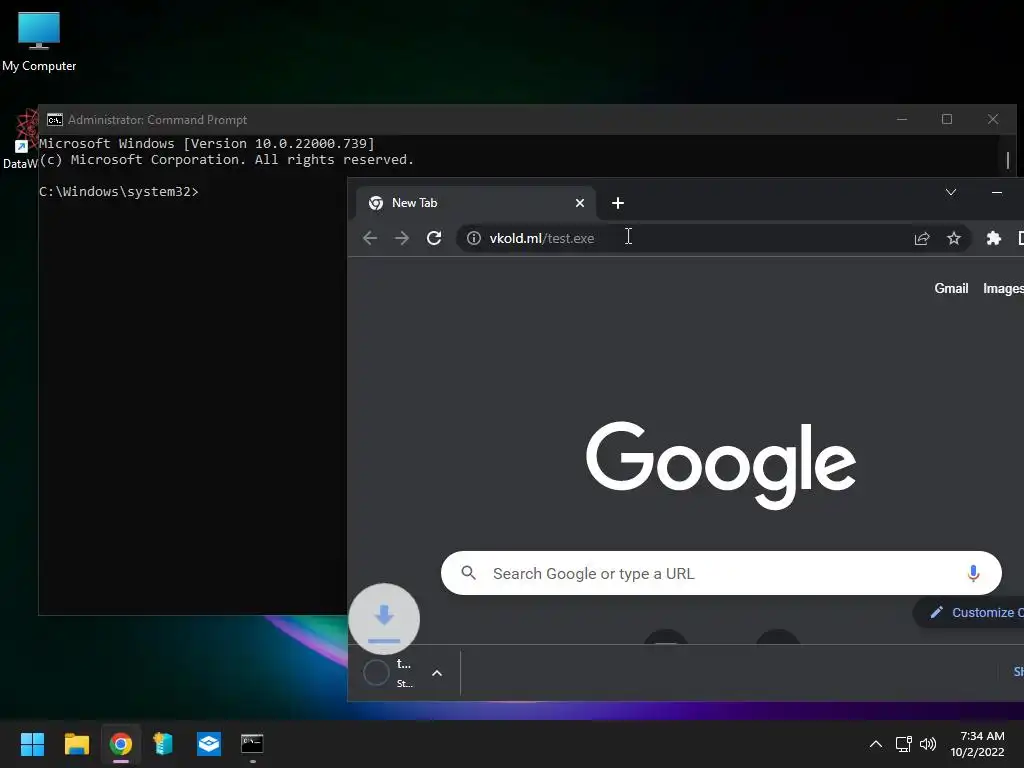Open Chrome tab search chevron
The width and height of the screenshot is (1024, 768).
(951, 192)
